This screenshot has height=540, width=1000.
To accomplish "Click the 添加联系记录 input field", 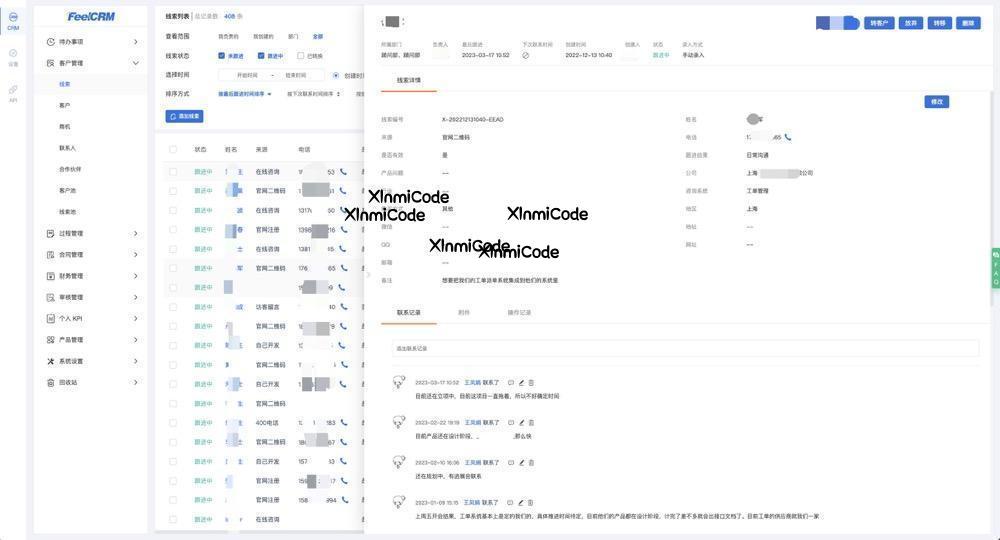I will pyautogui.click(x=685, y=348).
